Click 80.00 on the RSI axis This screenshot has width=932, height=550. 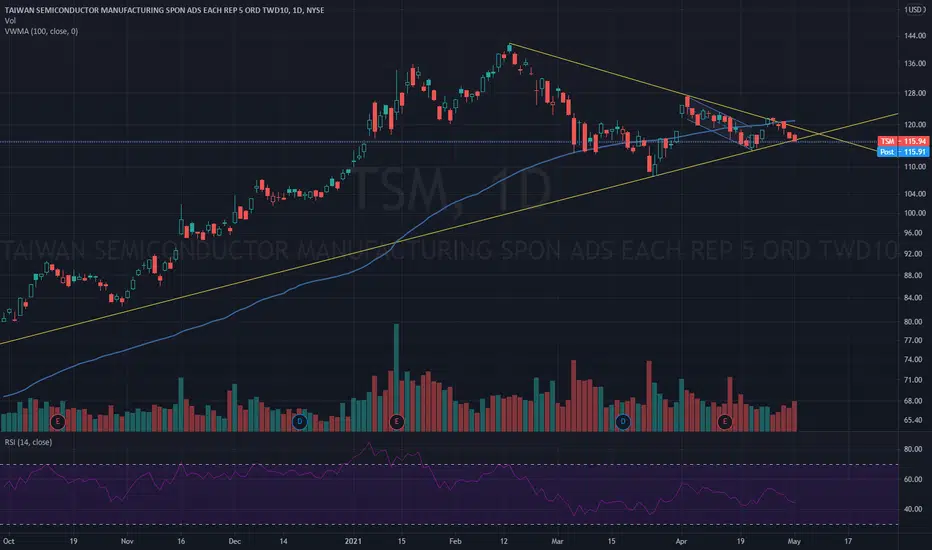point(915,450)
